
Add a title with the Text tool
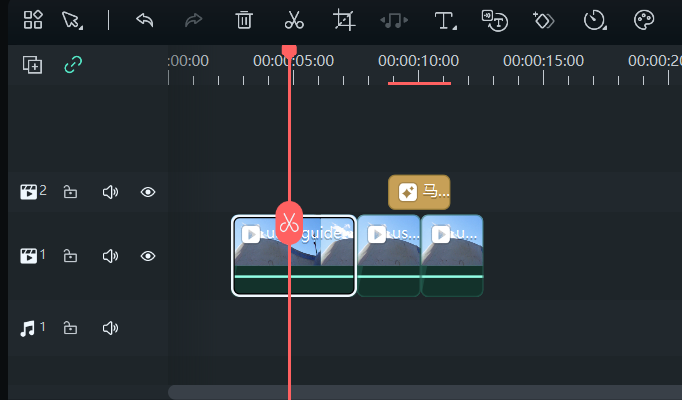(x=444, y=20)
